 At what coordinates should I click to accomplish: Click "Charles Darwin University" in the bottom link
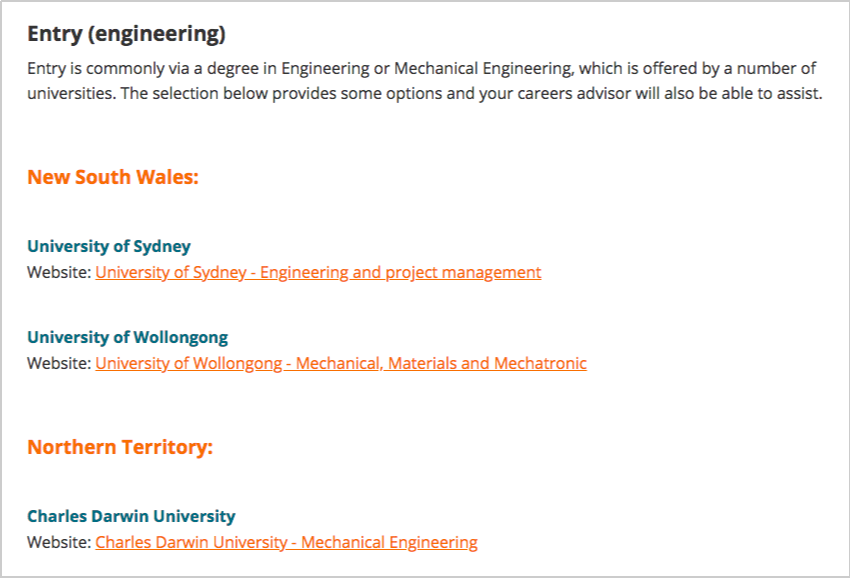(191, 542)
